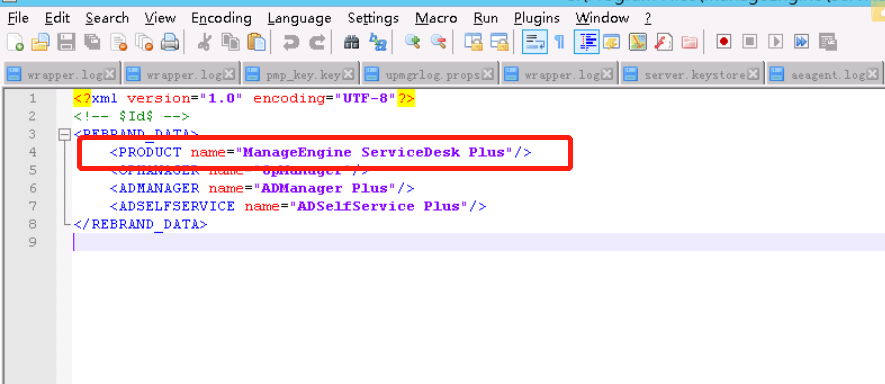Toggle synchronized horizontal scrolling
885x384 pixels.
tap(499, 42)
